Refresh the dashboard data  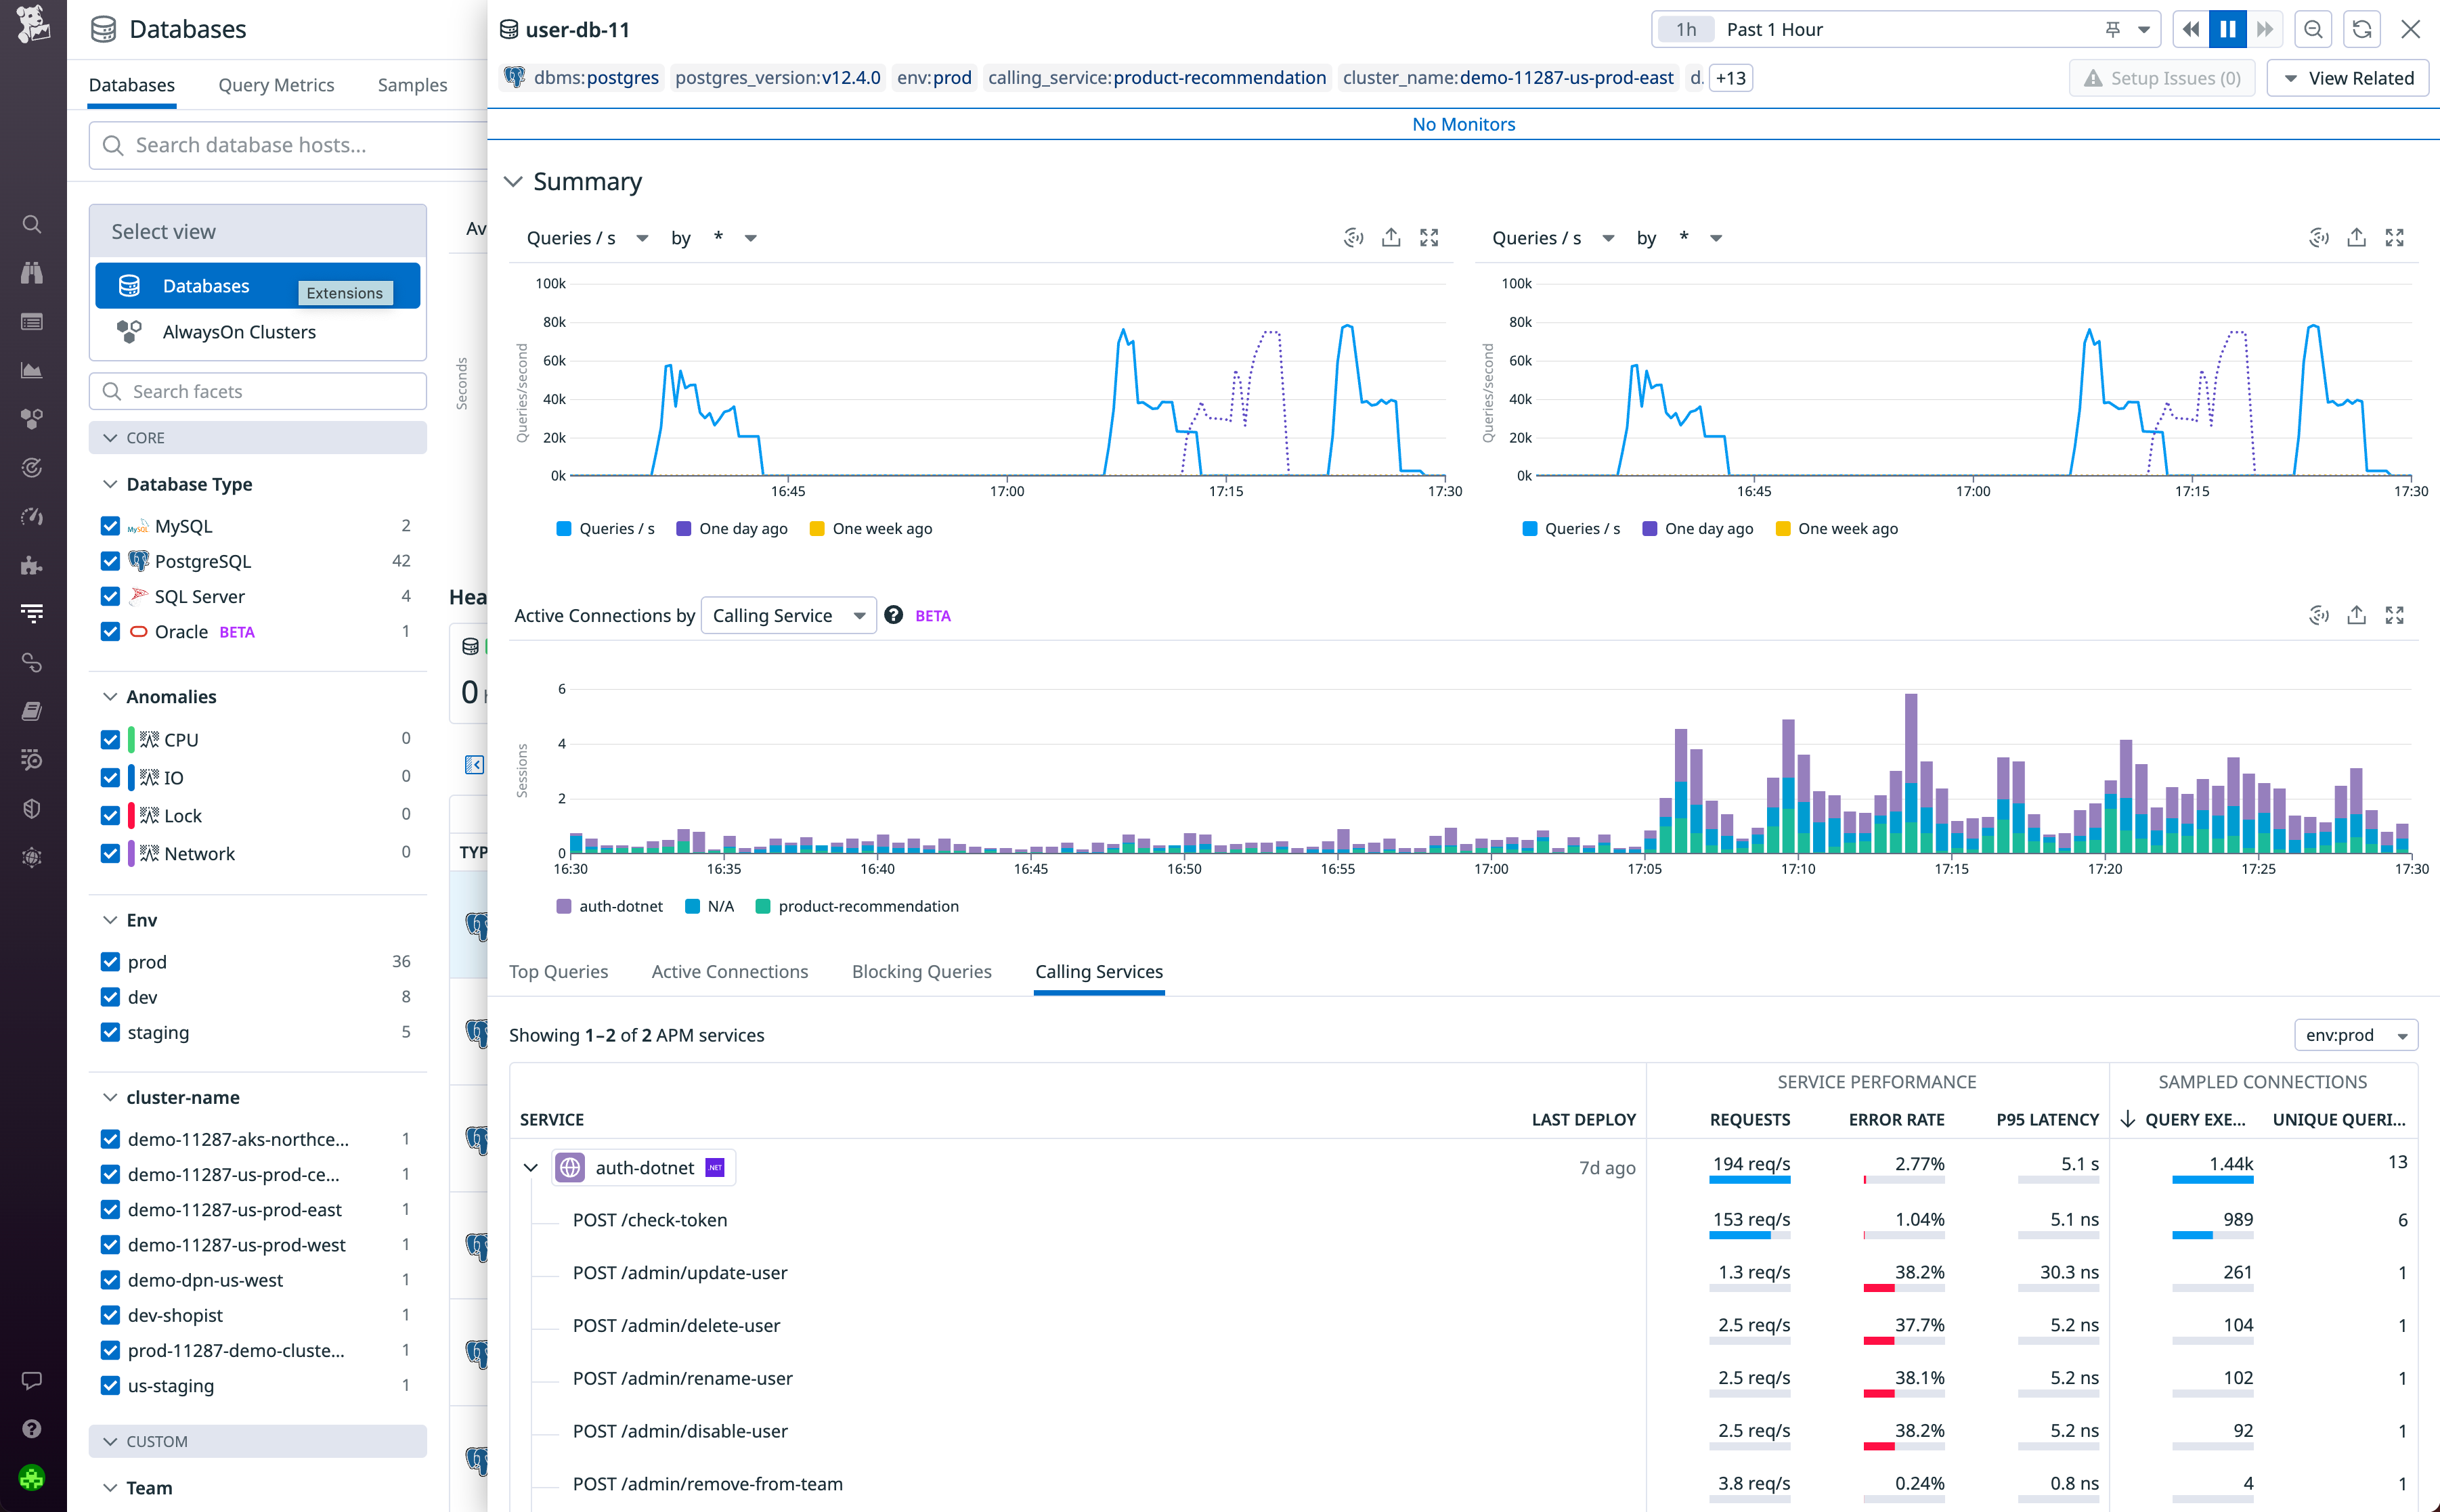point(2362,29)
